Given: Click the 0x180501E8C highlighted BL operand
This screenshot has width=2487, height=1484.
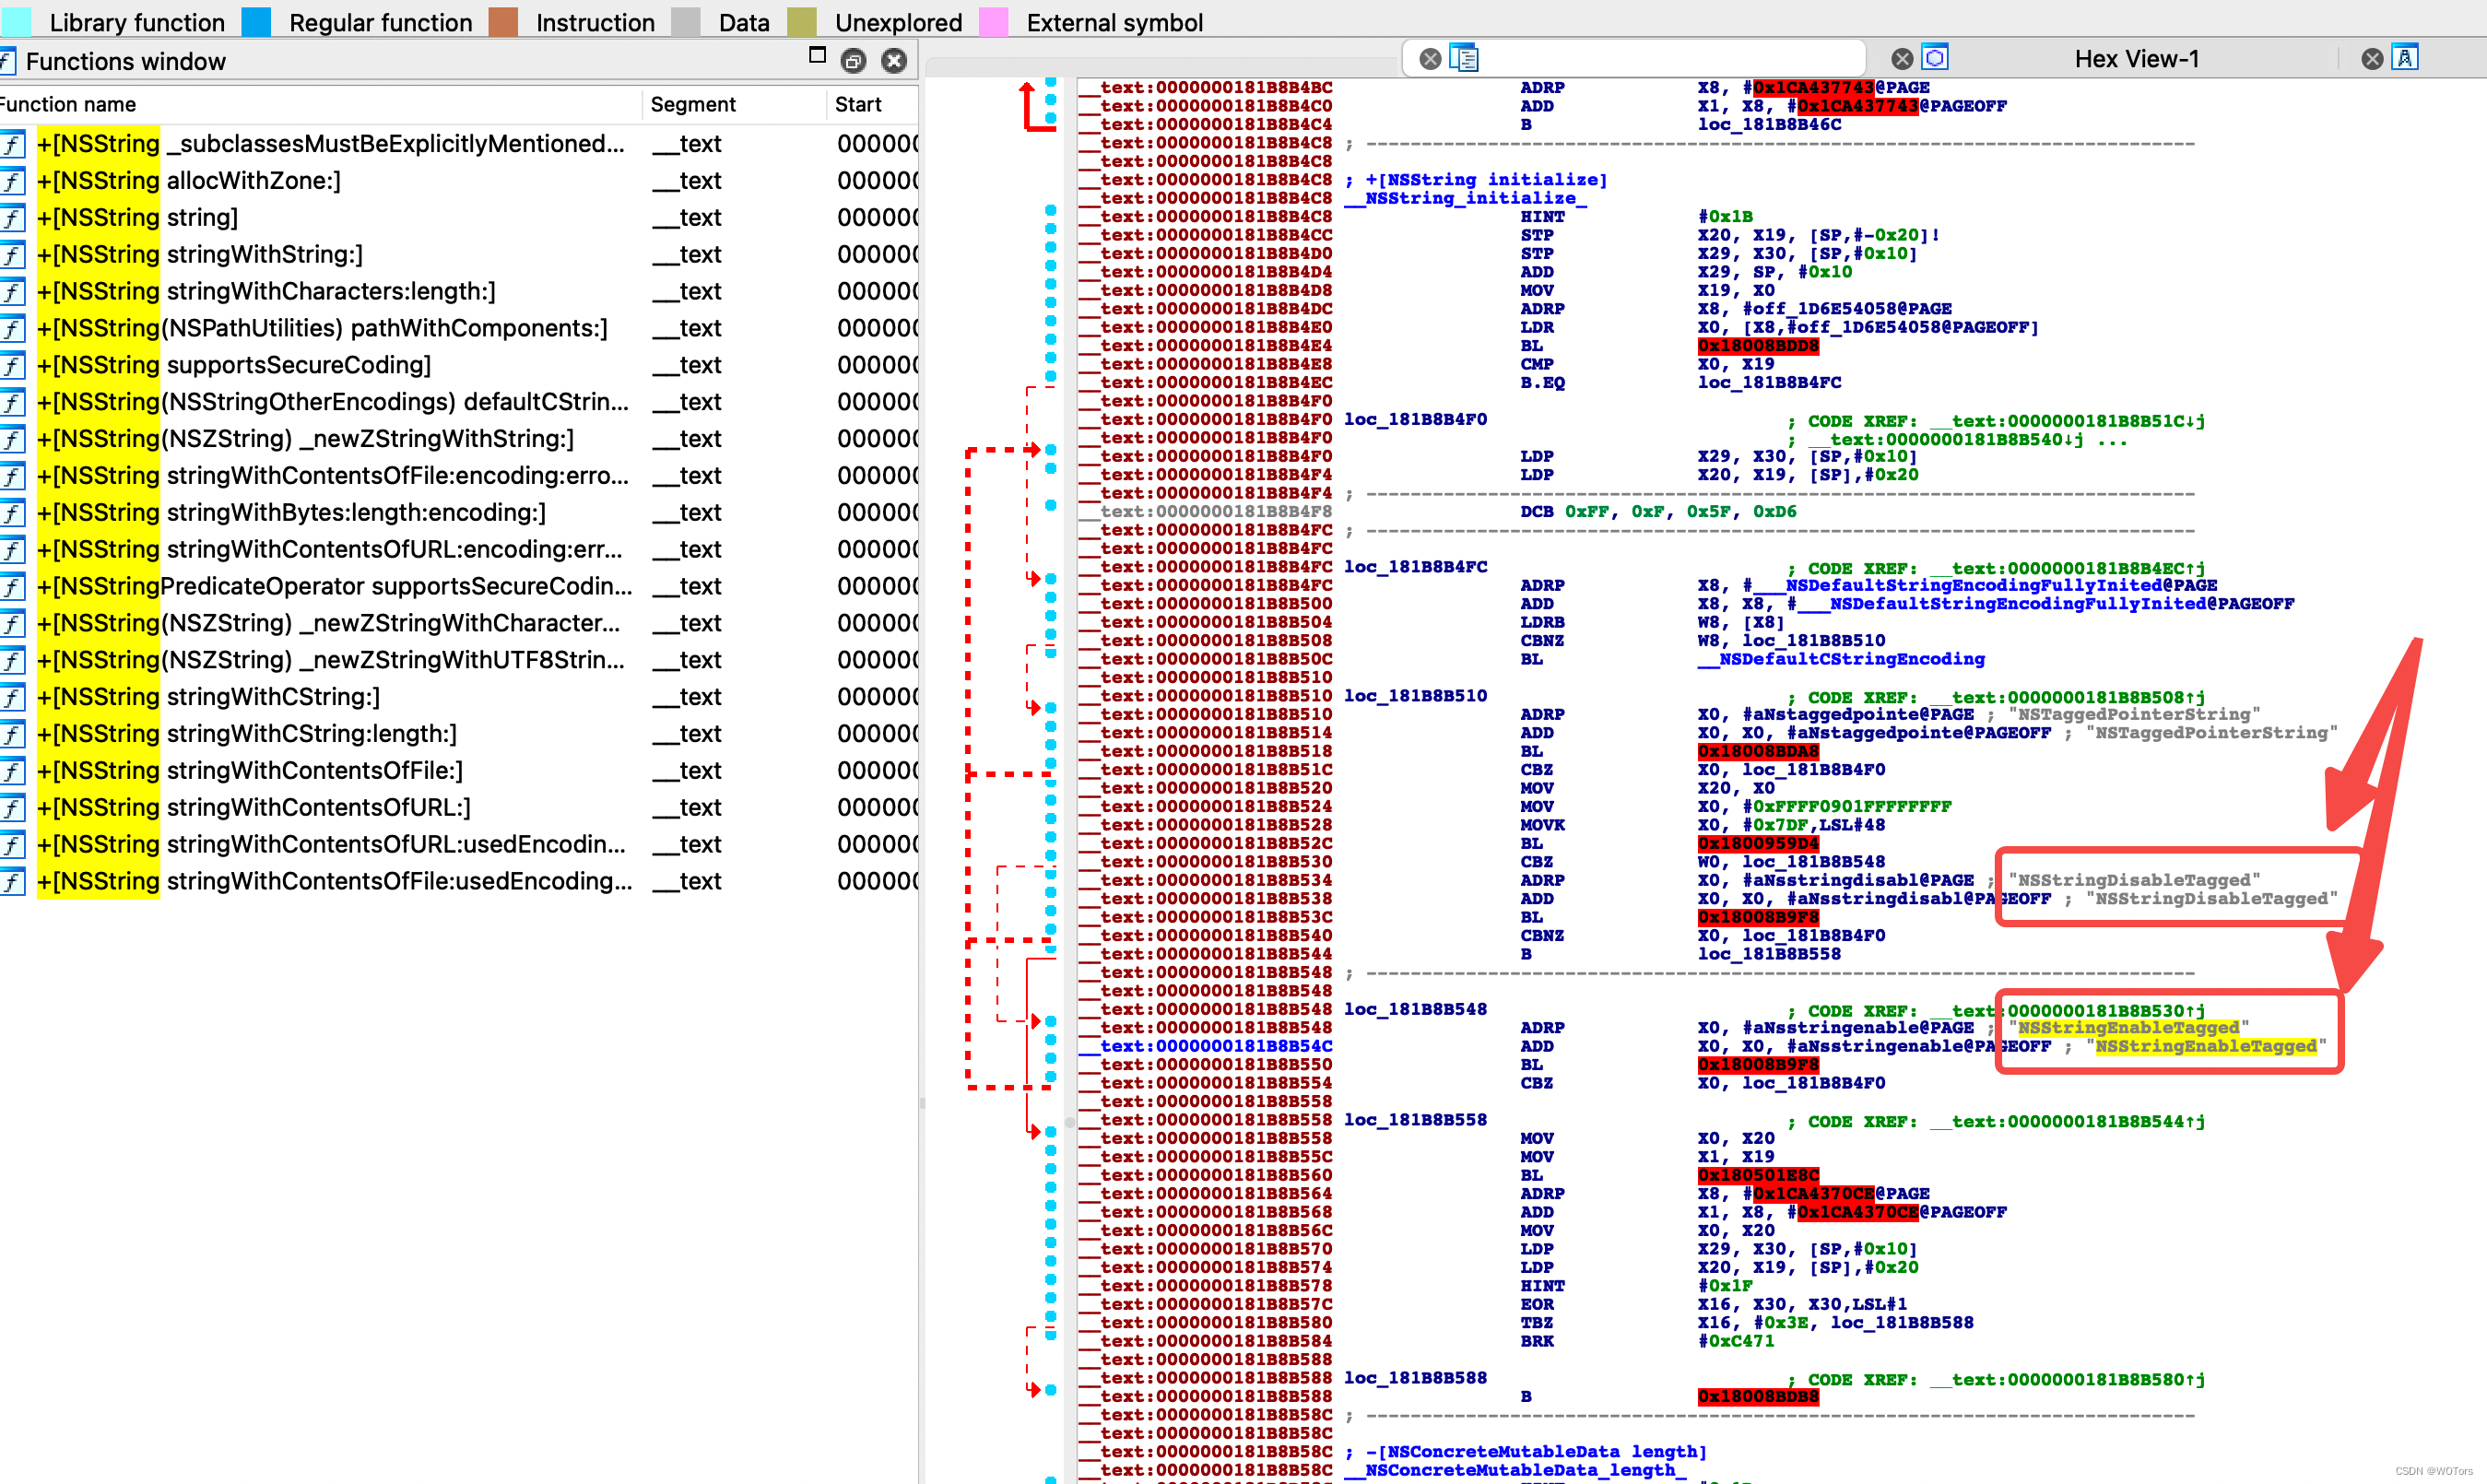Looking at the screenshot, I should pyautogui.click(x=1758, y=1176).
